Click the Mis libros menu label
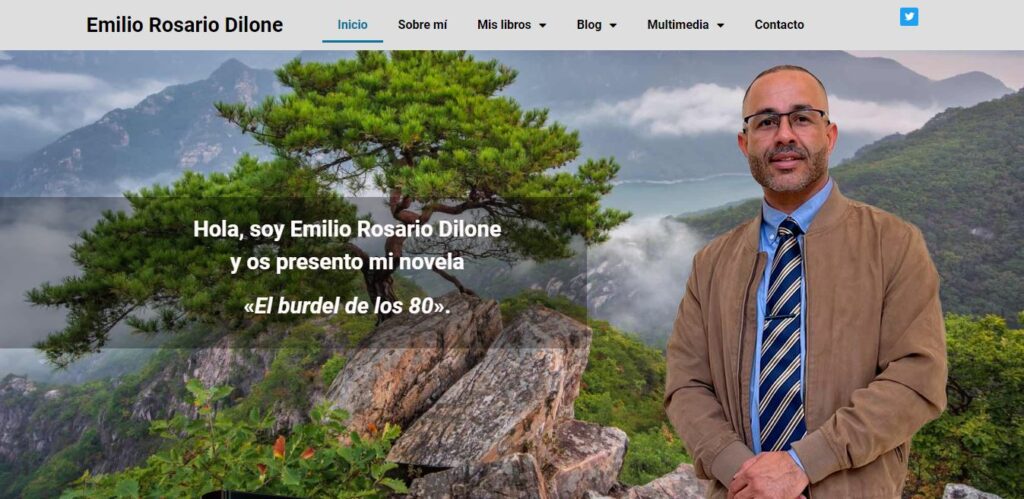Viewport: 1024px width, 499px height. click(x=504, y=25)
